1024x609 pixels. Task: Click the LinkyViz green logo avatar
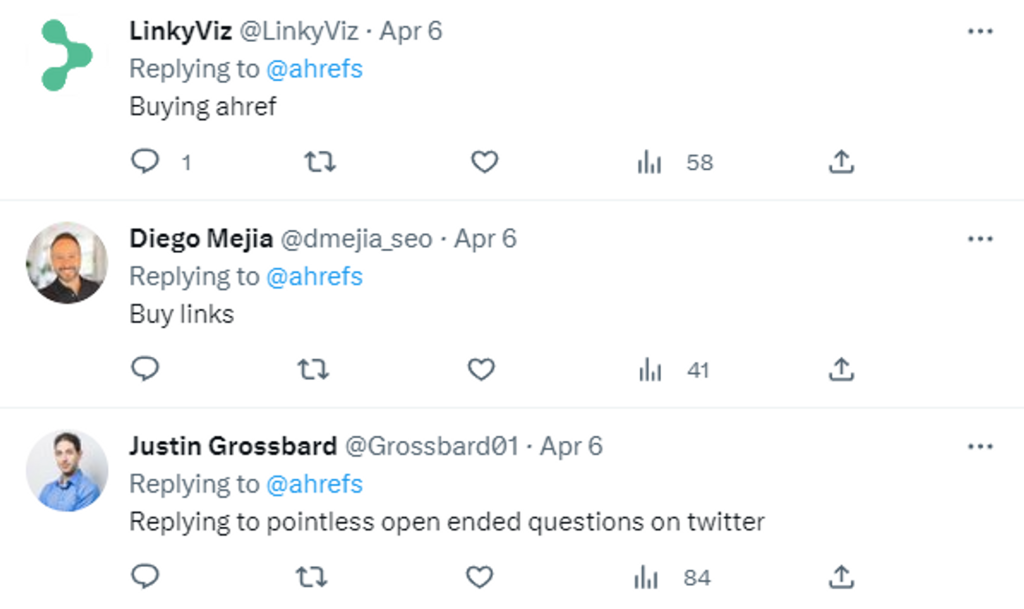(67, 55)
